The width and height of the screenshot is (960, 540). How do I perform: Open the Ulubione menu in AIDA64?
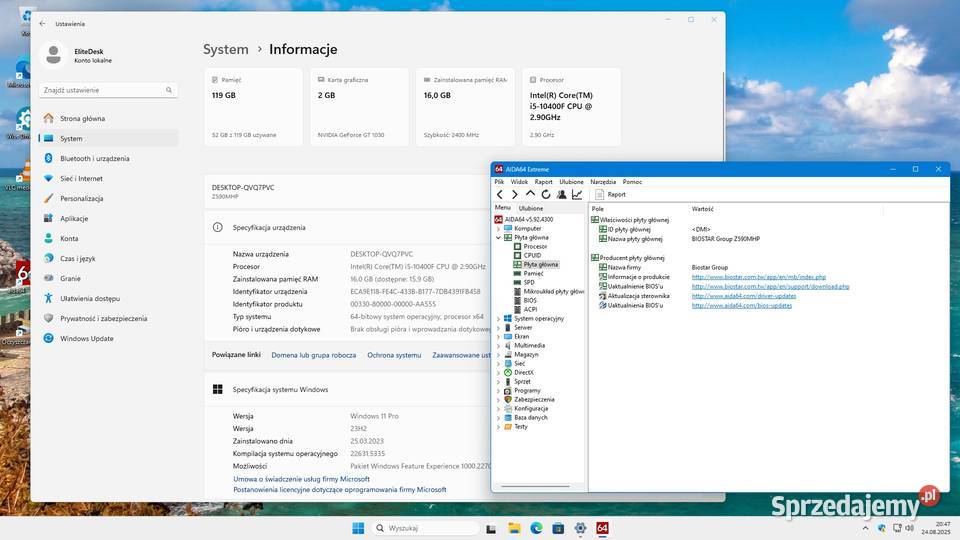571,182
